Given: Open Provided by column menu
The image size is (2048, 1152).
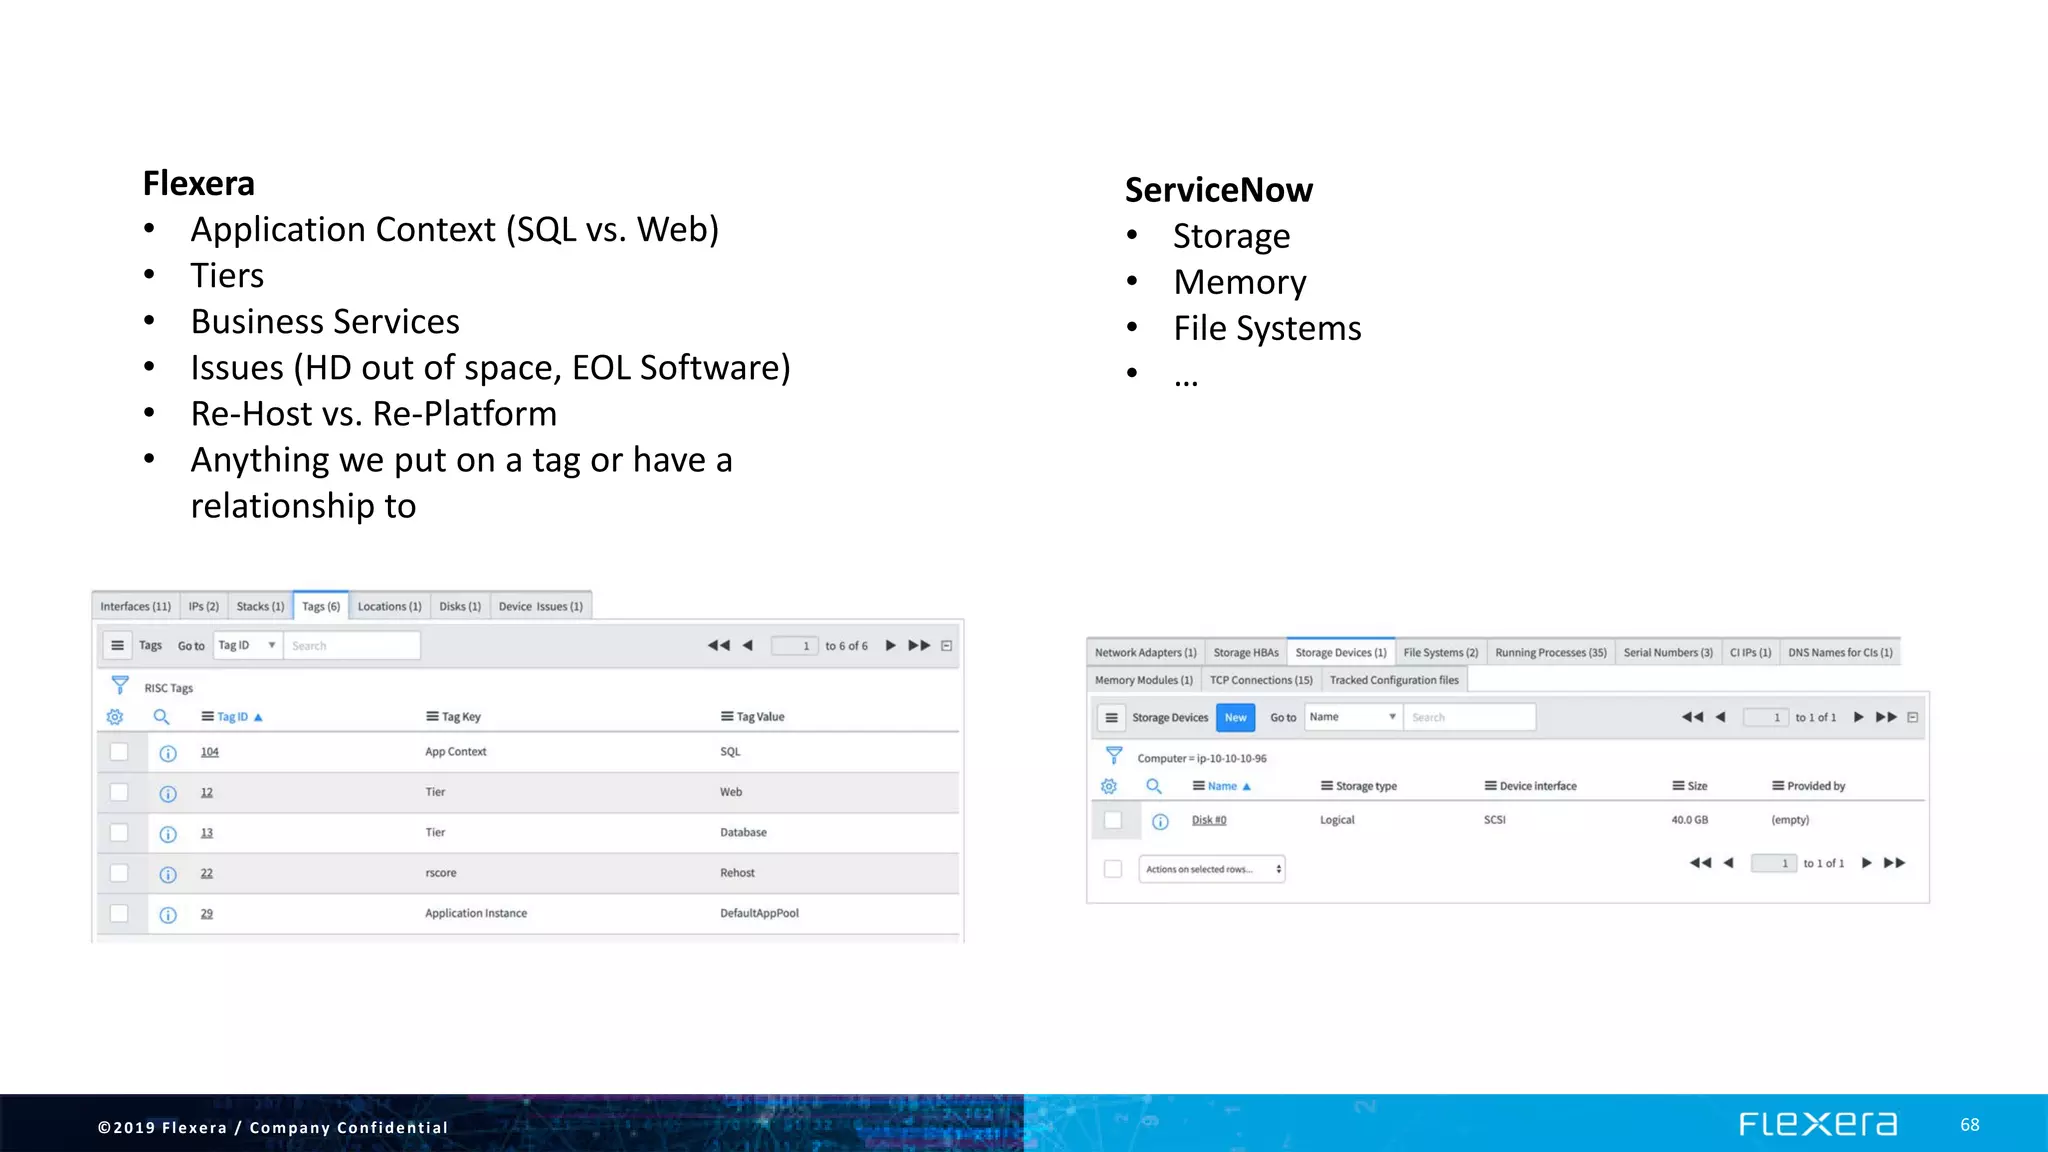Looking at the screenshot, I should (x=1778, y=786).
